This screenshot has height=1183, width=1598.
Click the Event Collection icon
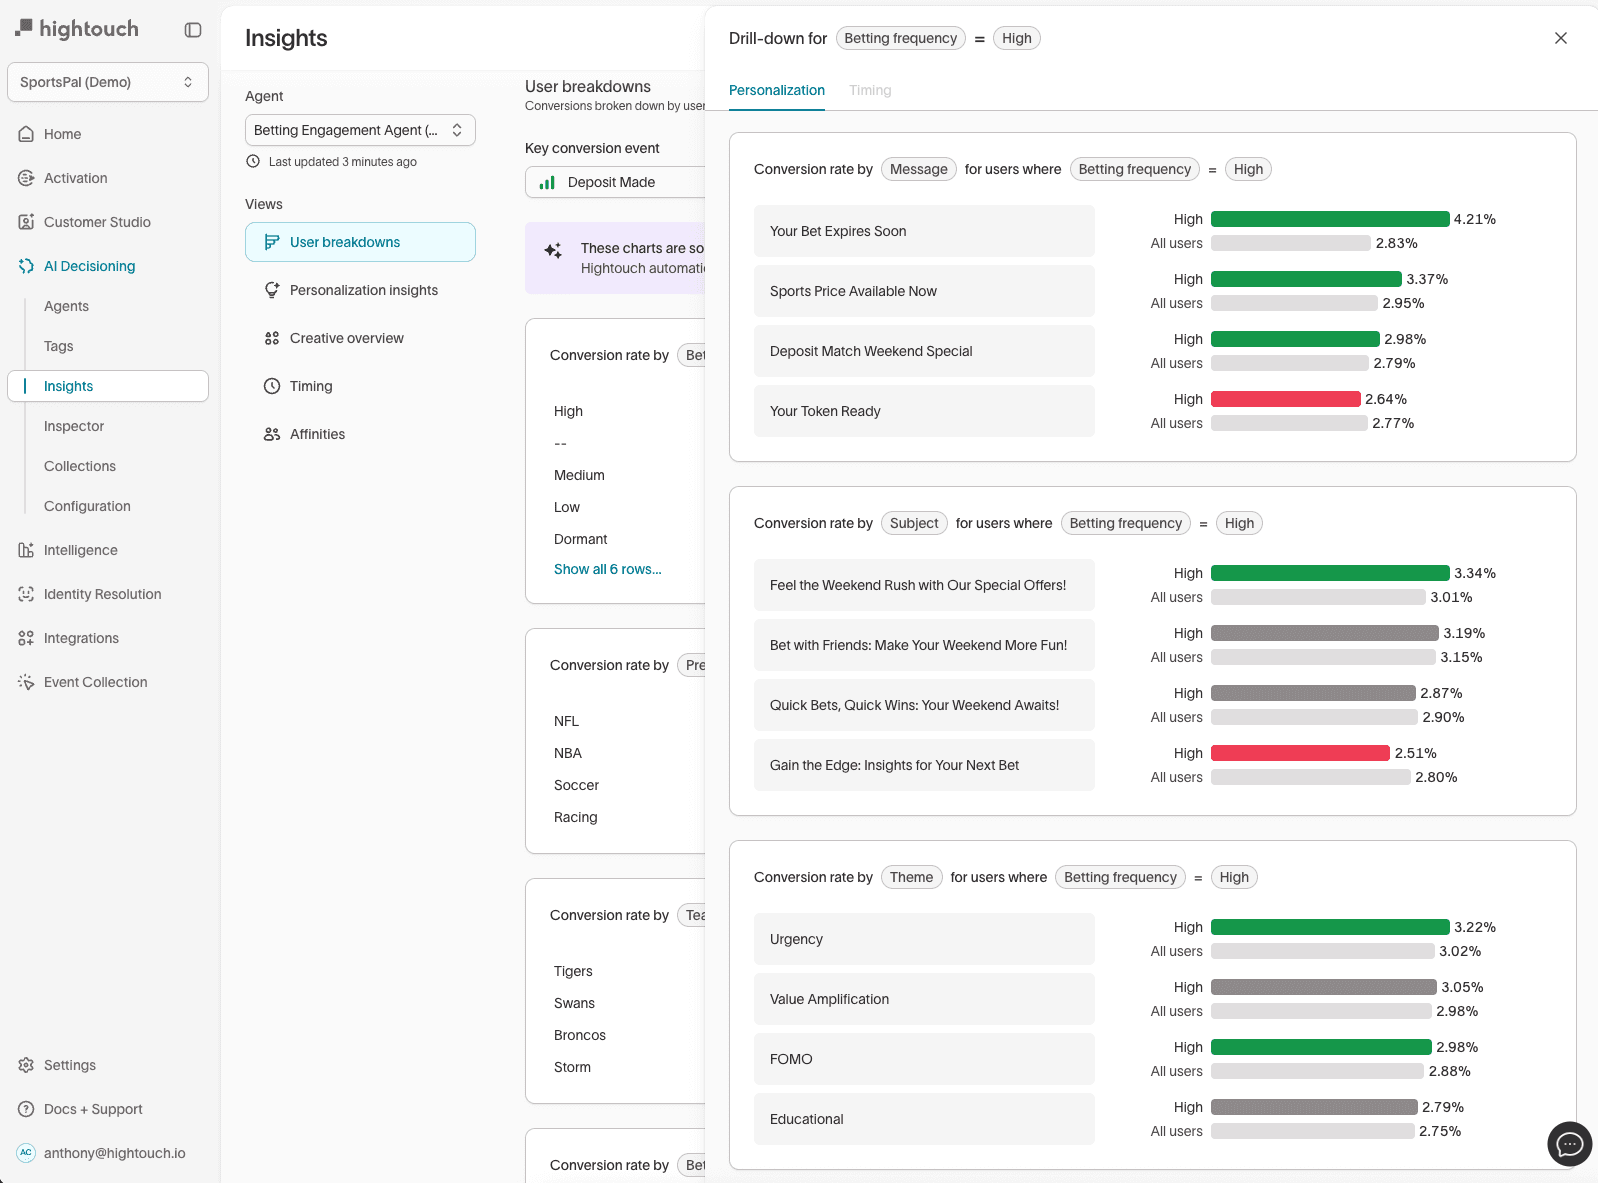coord(26,682)
